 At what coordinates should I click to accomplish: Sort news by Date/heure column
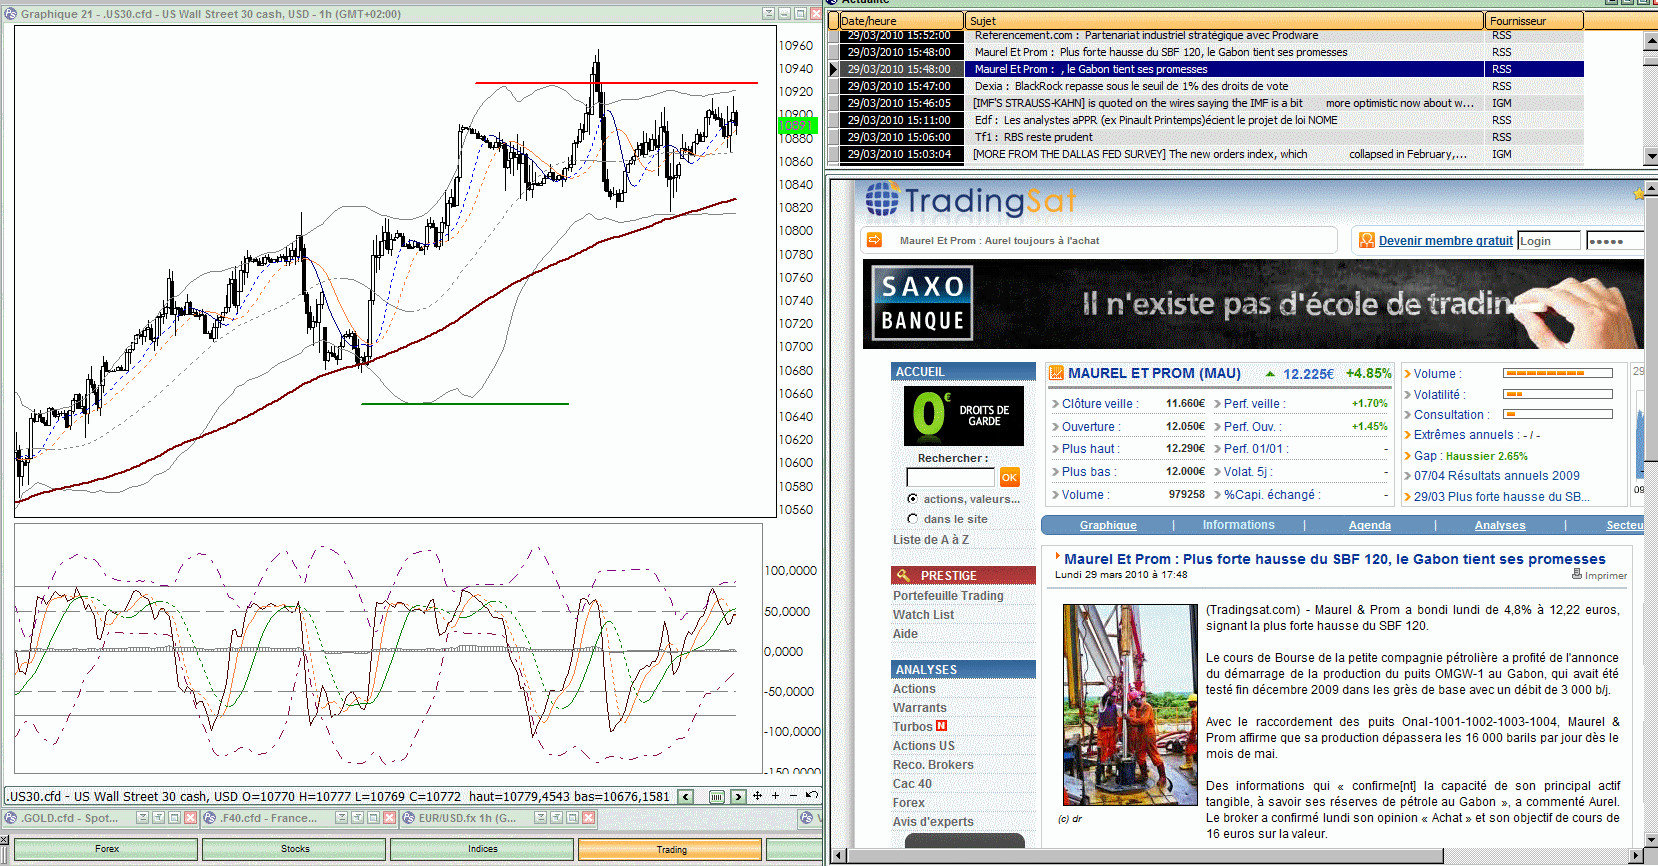[902, 21]
